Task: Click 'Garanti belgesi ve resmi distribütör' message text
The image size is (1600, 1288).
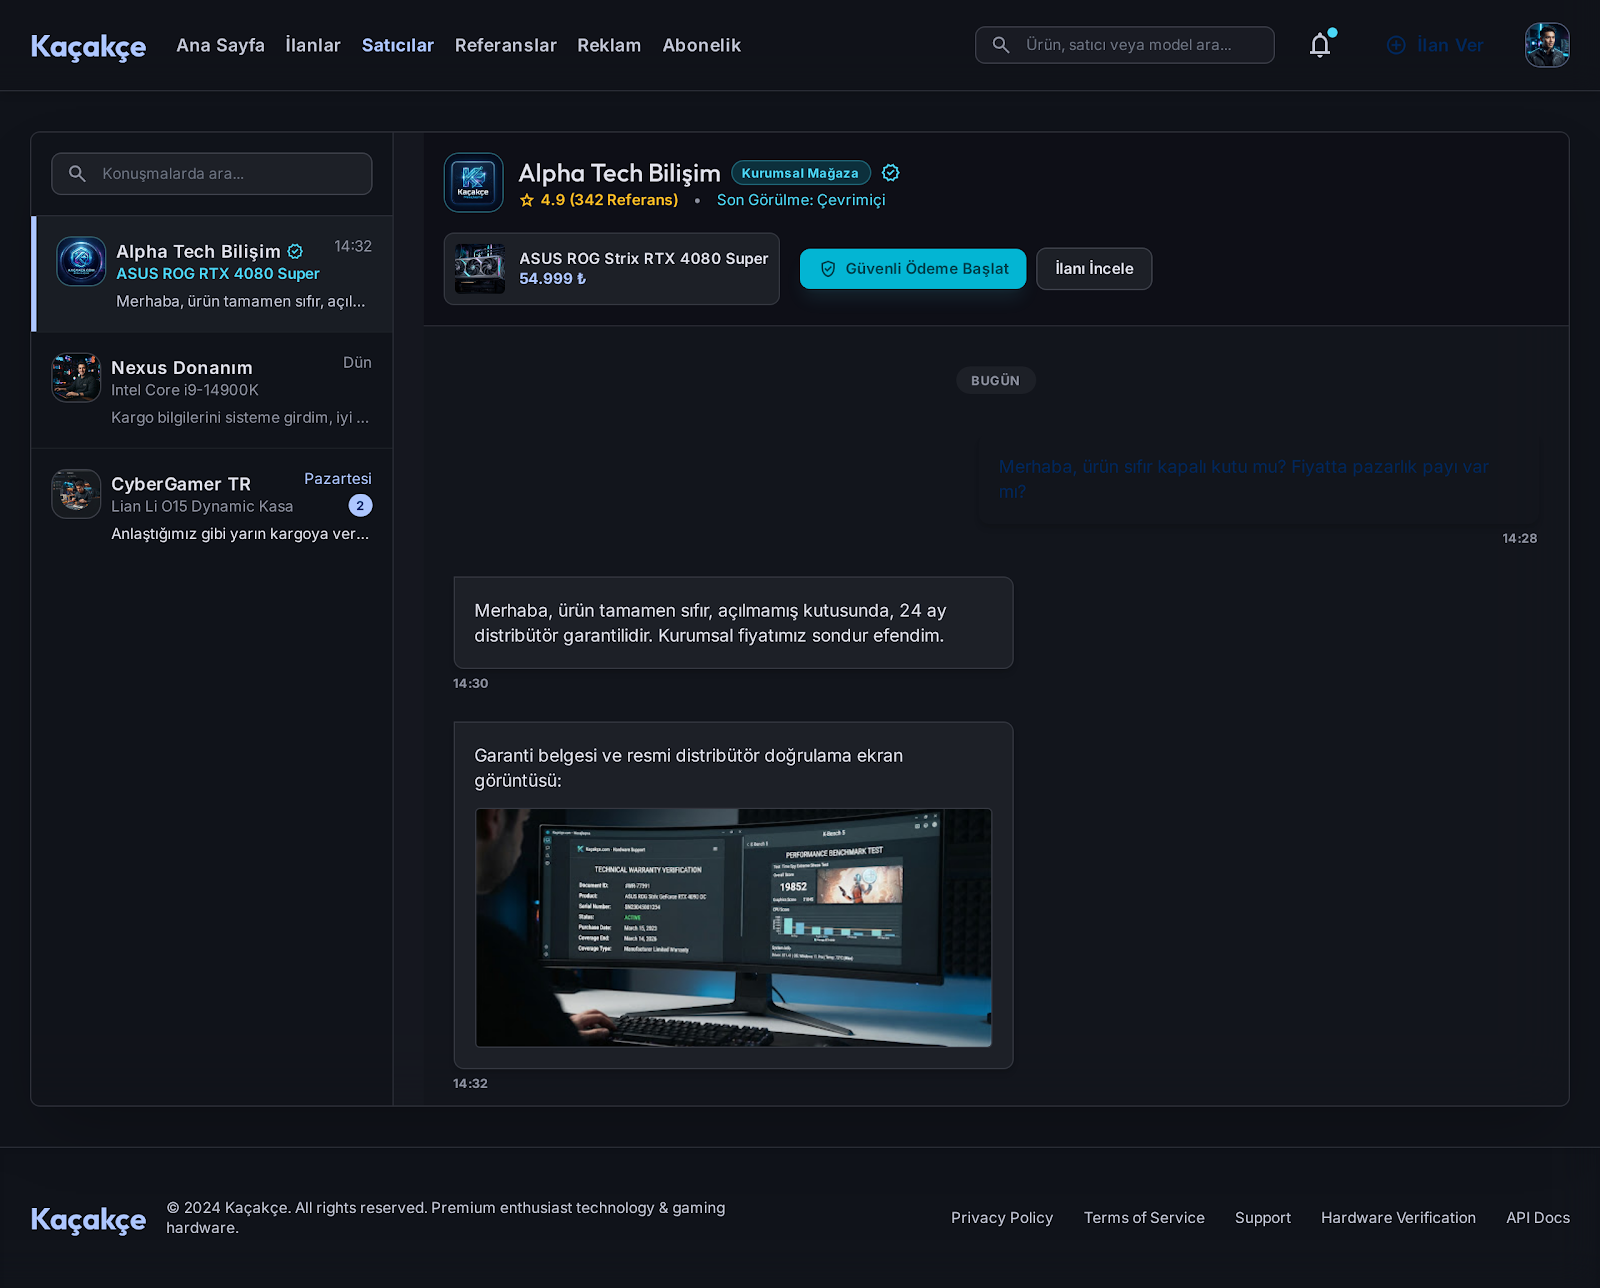Action: pyautogui.click(x=689, y=768)
